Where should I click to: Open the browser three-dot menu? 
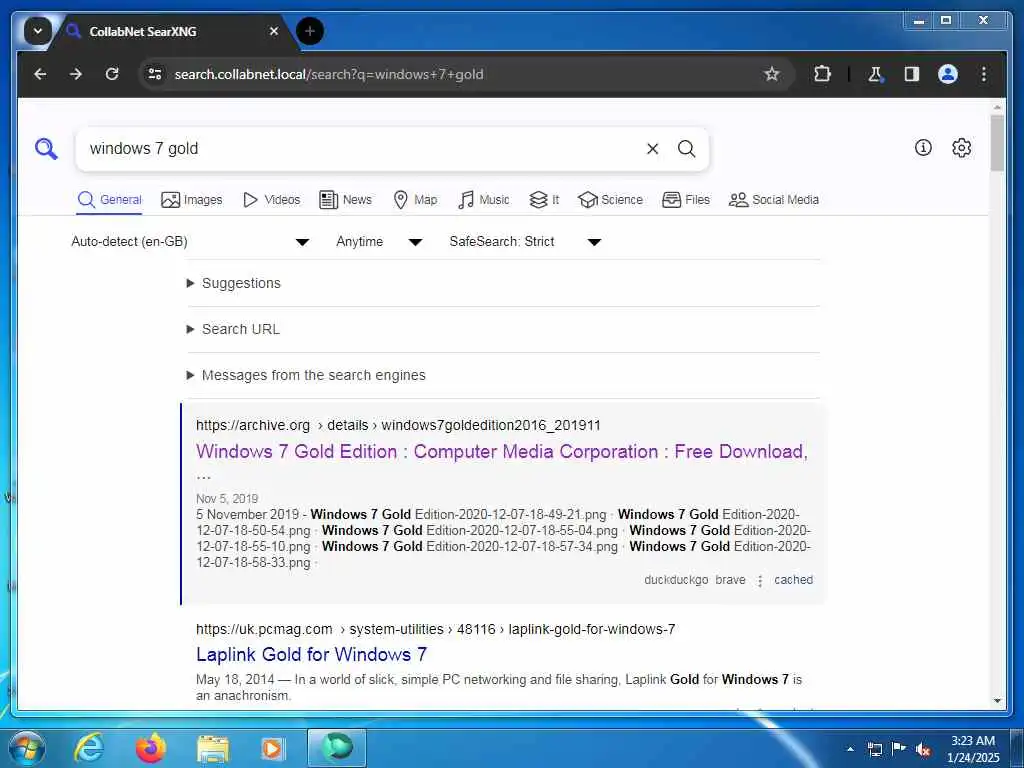984,74
